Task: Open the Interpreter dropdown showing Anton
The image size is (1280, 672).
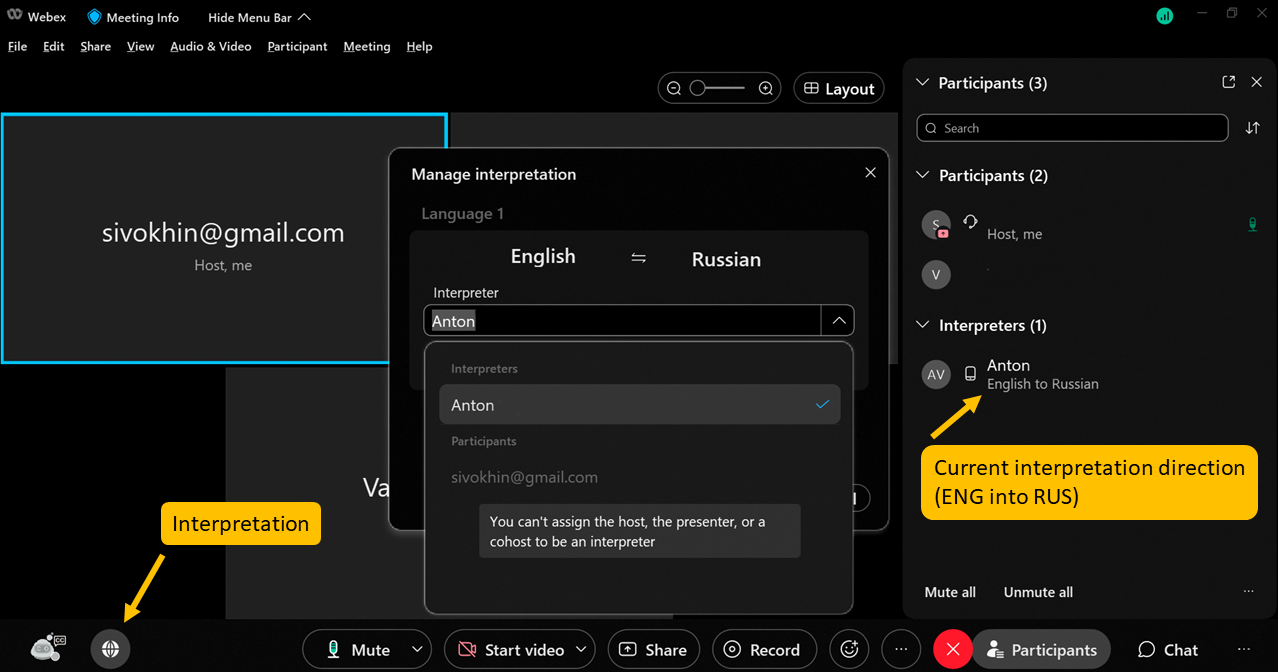Action: tap(839, 320)
